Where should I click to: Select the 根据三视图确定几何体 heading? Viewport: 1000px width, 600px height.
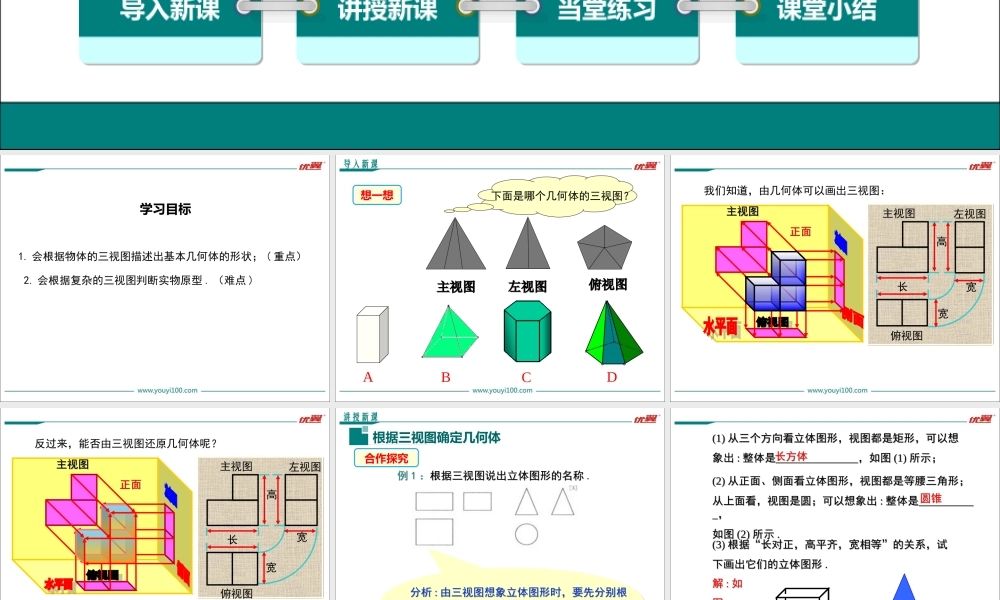pos(436,438)
